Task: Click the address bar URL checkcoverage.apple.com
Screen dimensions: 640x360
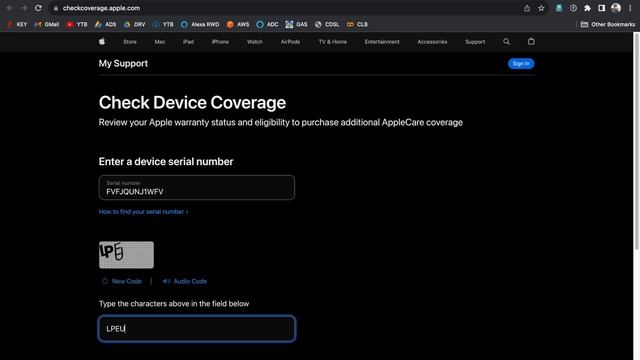Action: (101, 8)
